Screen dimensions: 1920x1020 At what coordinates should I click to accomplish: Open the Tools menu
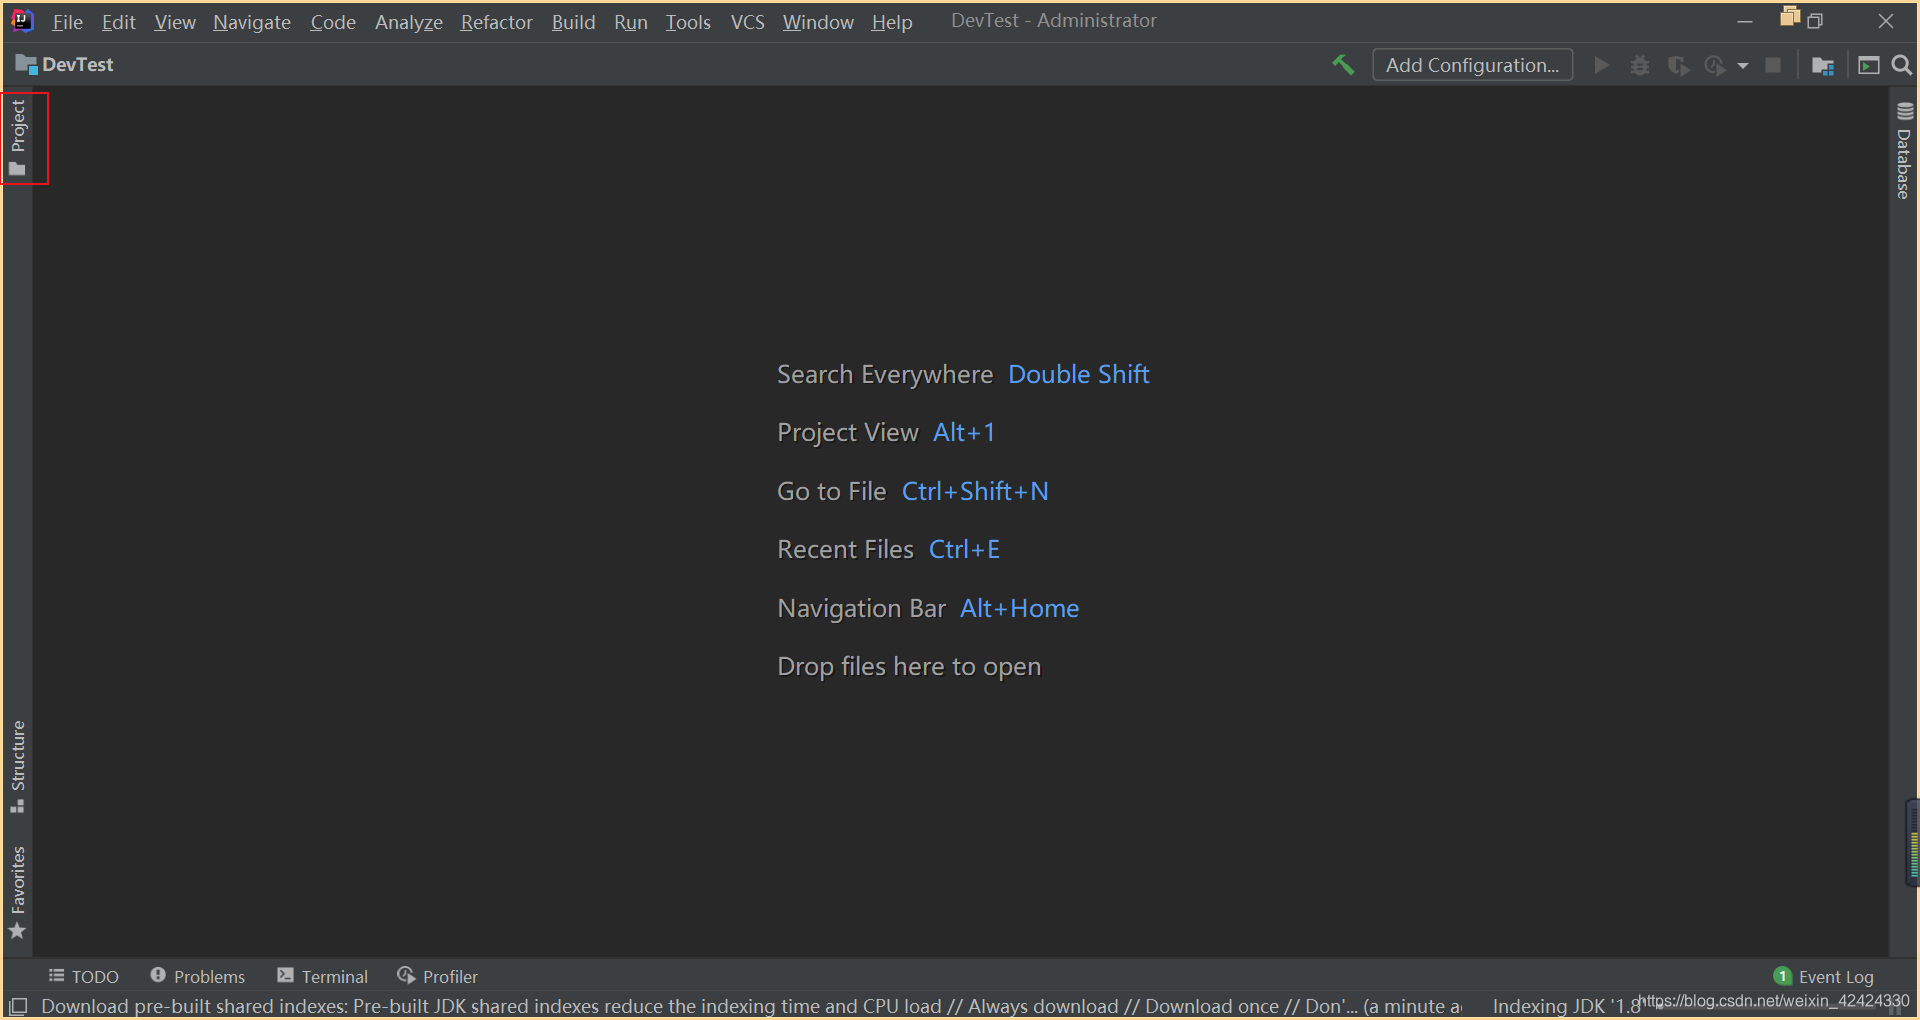tap(688, 22)
